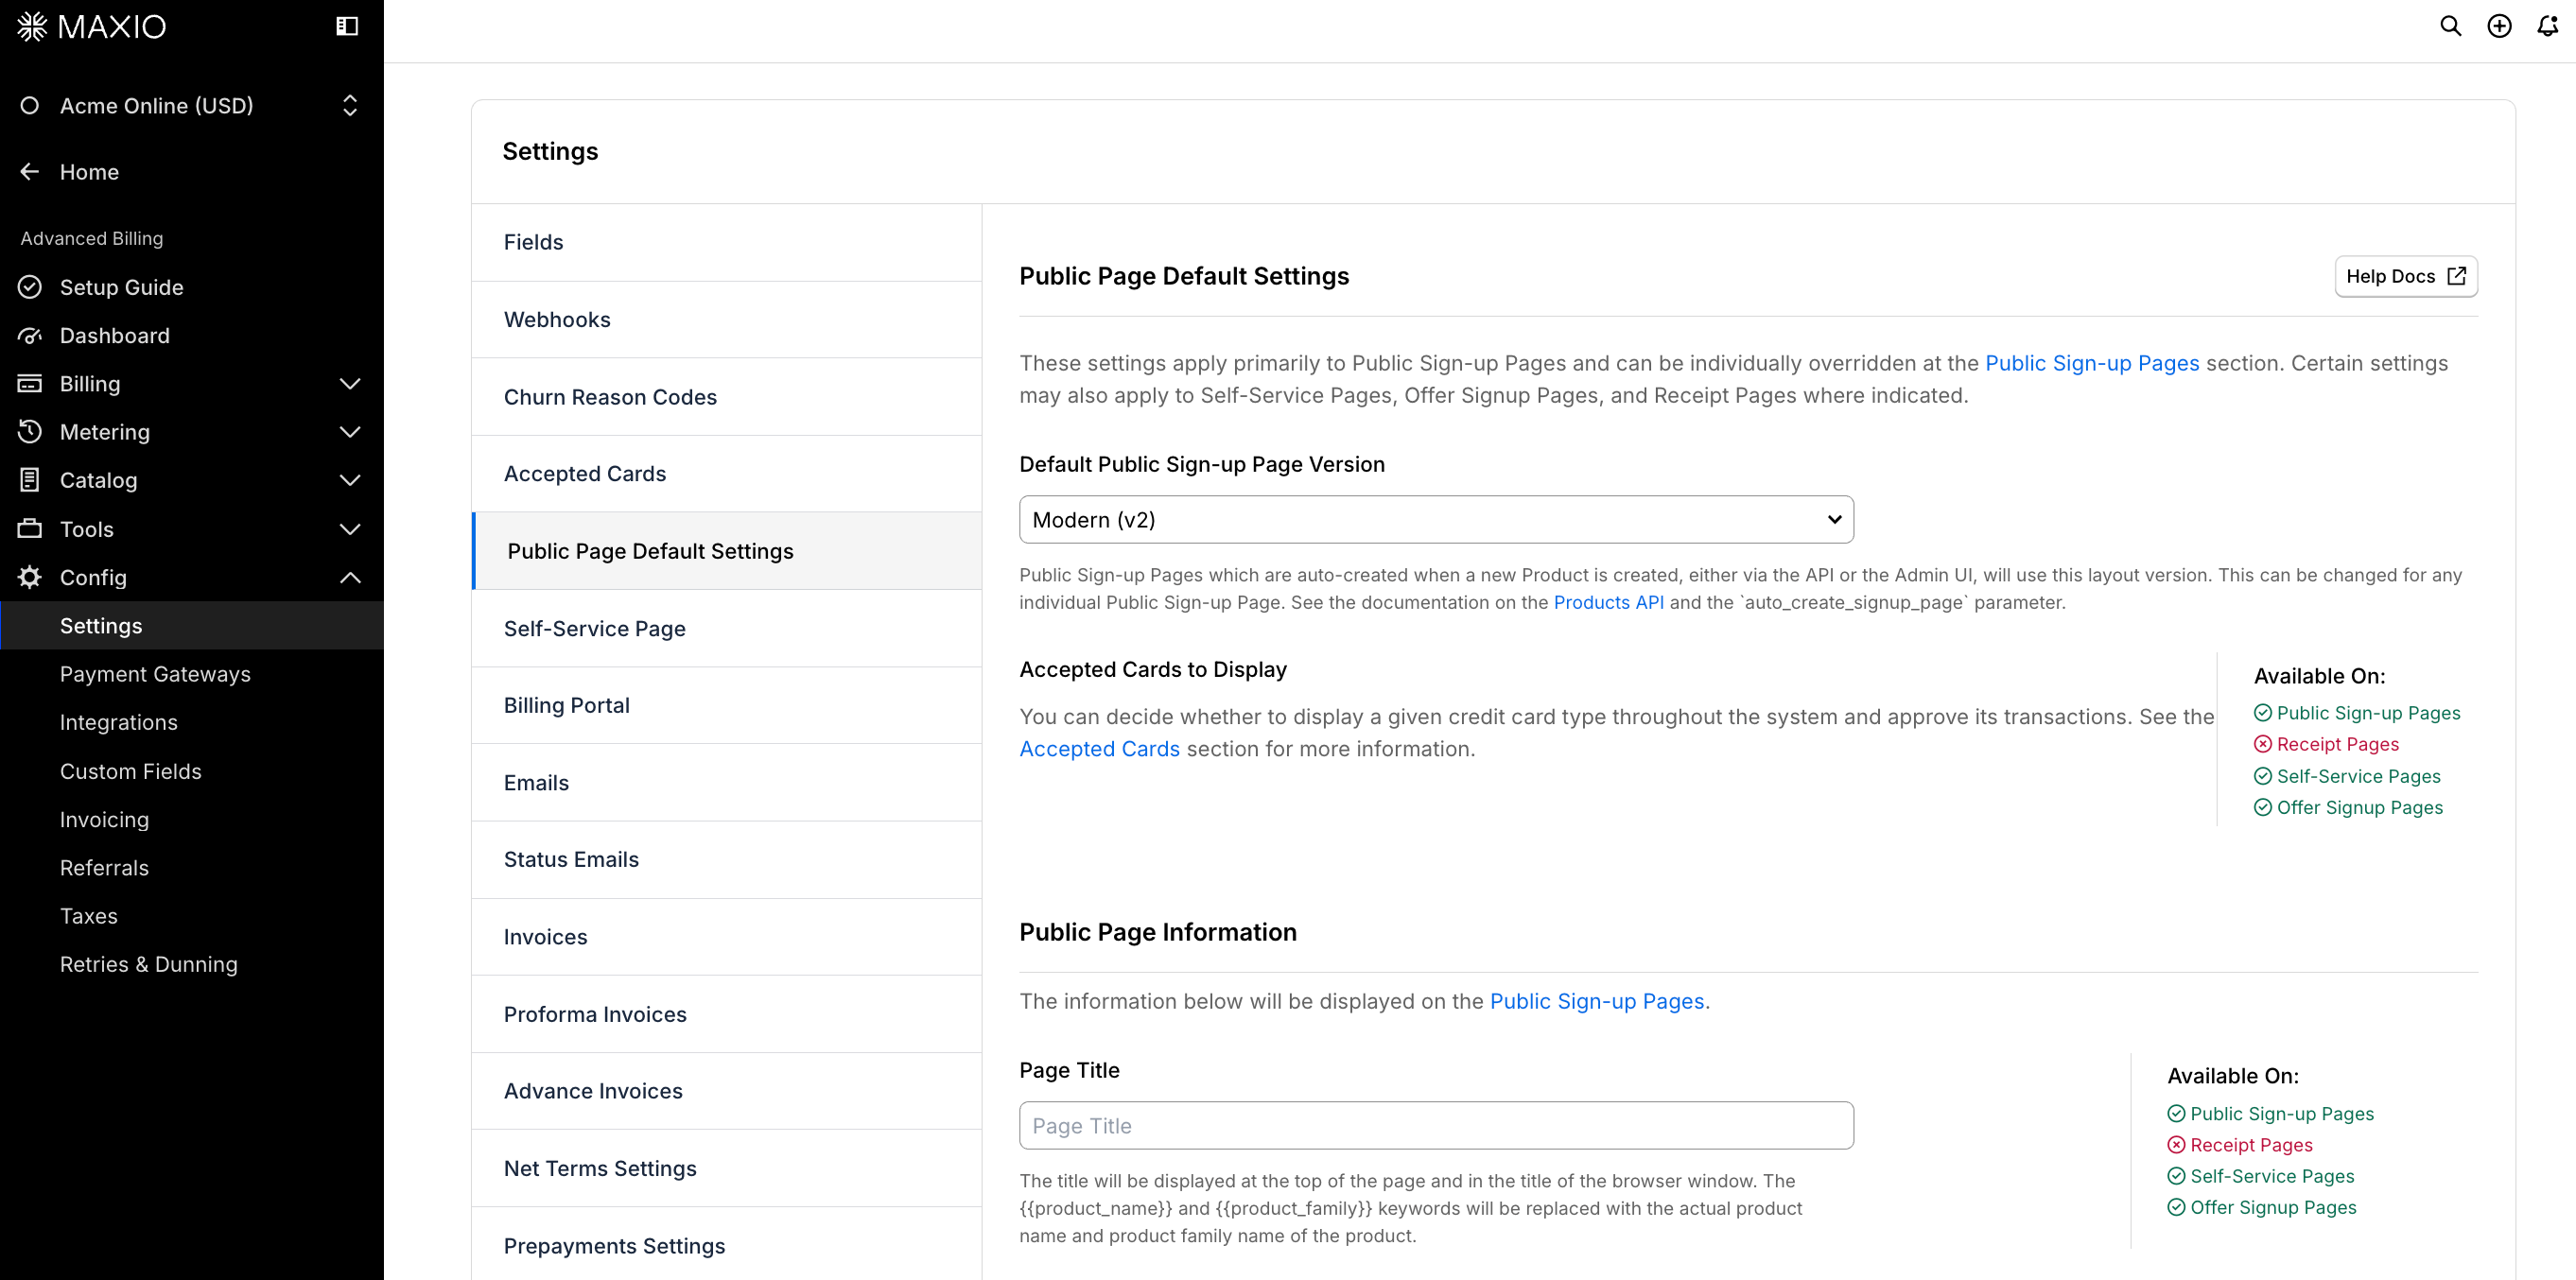The image size is (2576, 1280).
Task: Click the Page Title input field
Action: click(x=1435, y=1125)
